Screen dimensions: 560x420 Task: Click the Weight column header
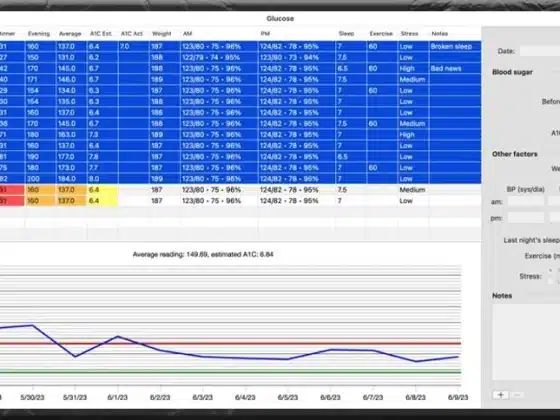click(161, 34)
